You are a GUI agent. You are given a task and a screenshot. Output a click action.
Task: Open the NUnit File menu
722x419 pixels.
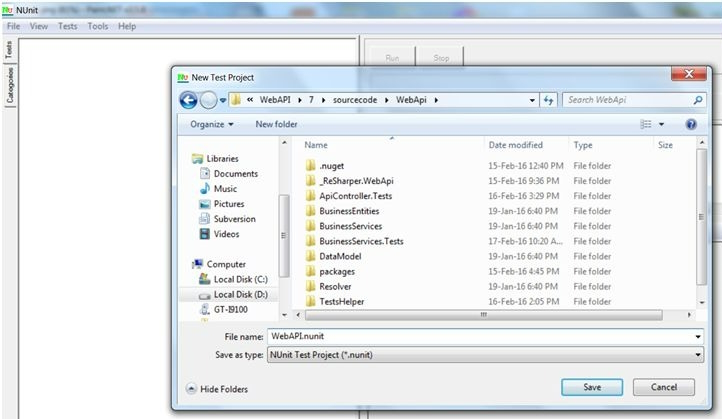click(13, 26)
